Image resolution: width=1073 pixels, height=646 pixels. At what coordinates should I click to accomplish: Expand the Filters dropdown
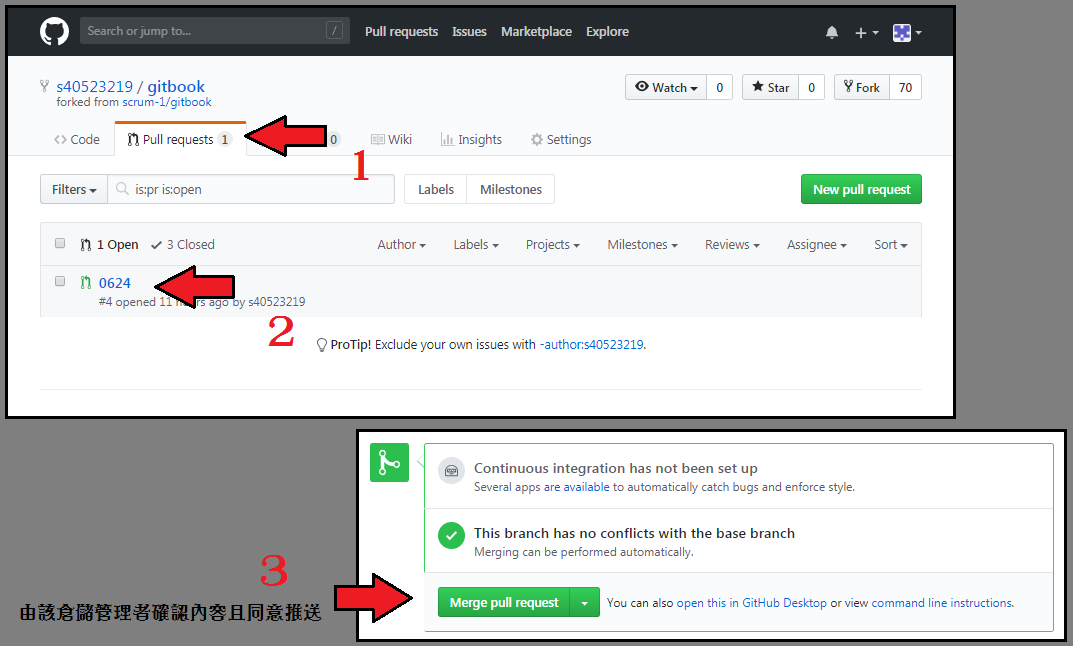74,190
